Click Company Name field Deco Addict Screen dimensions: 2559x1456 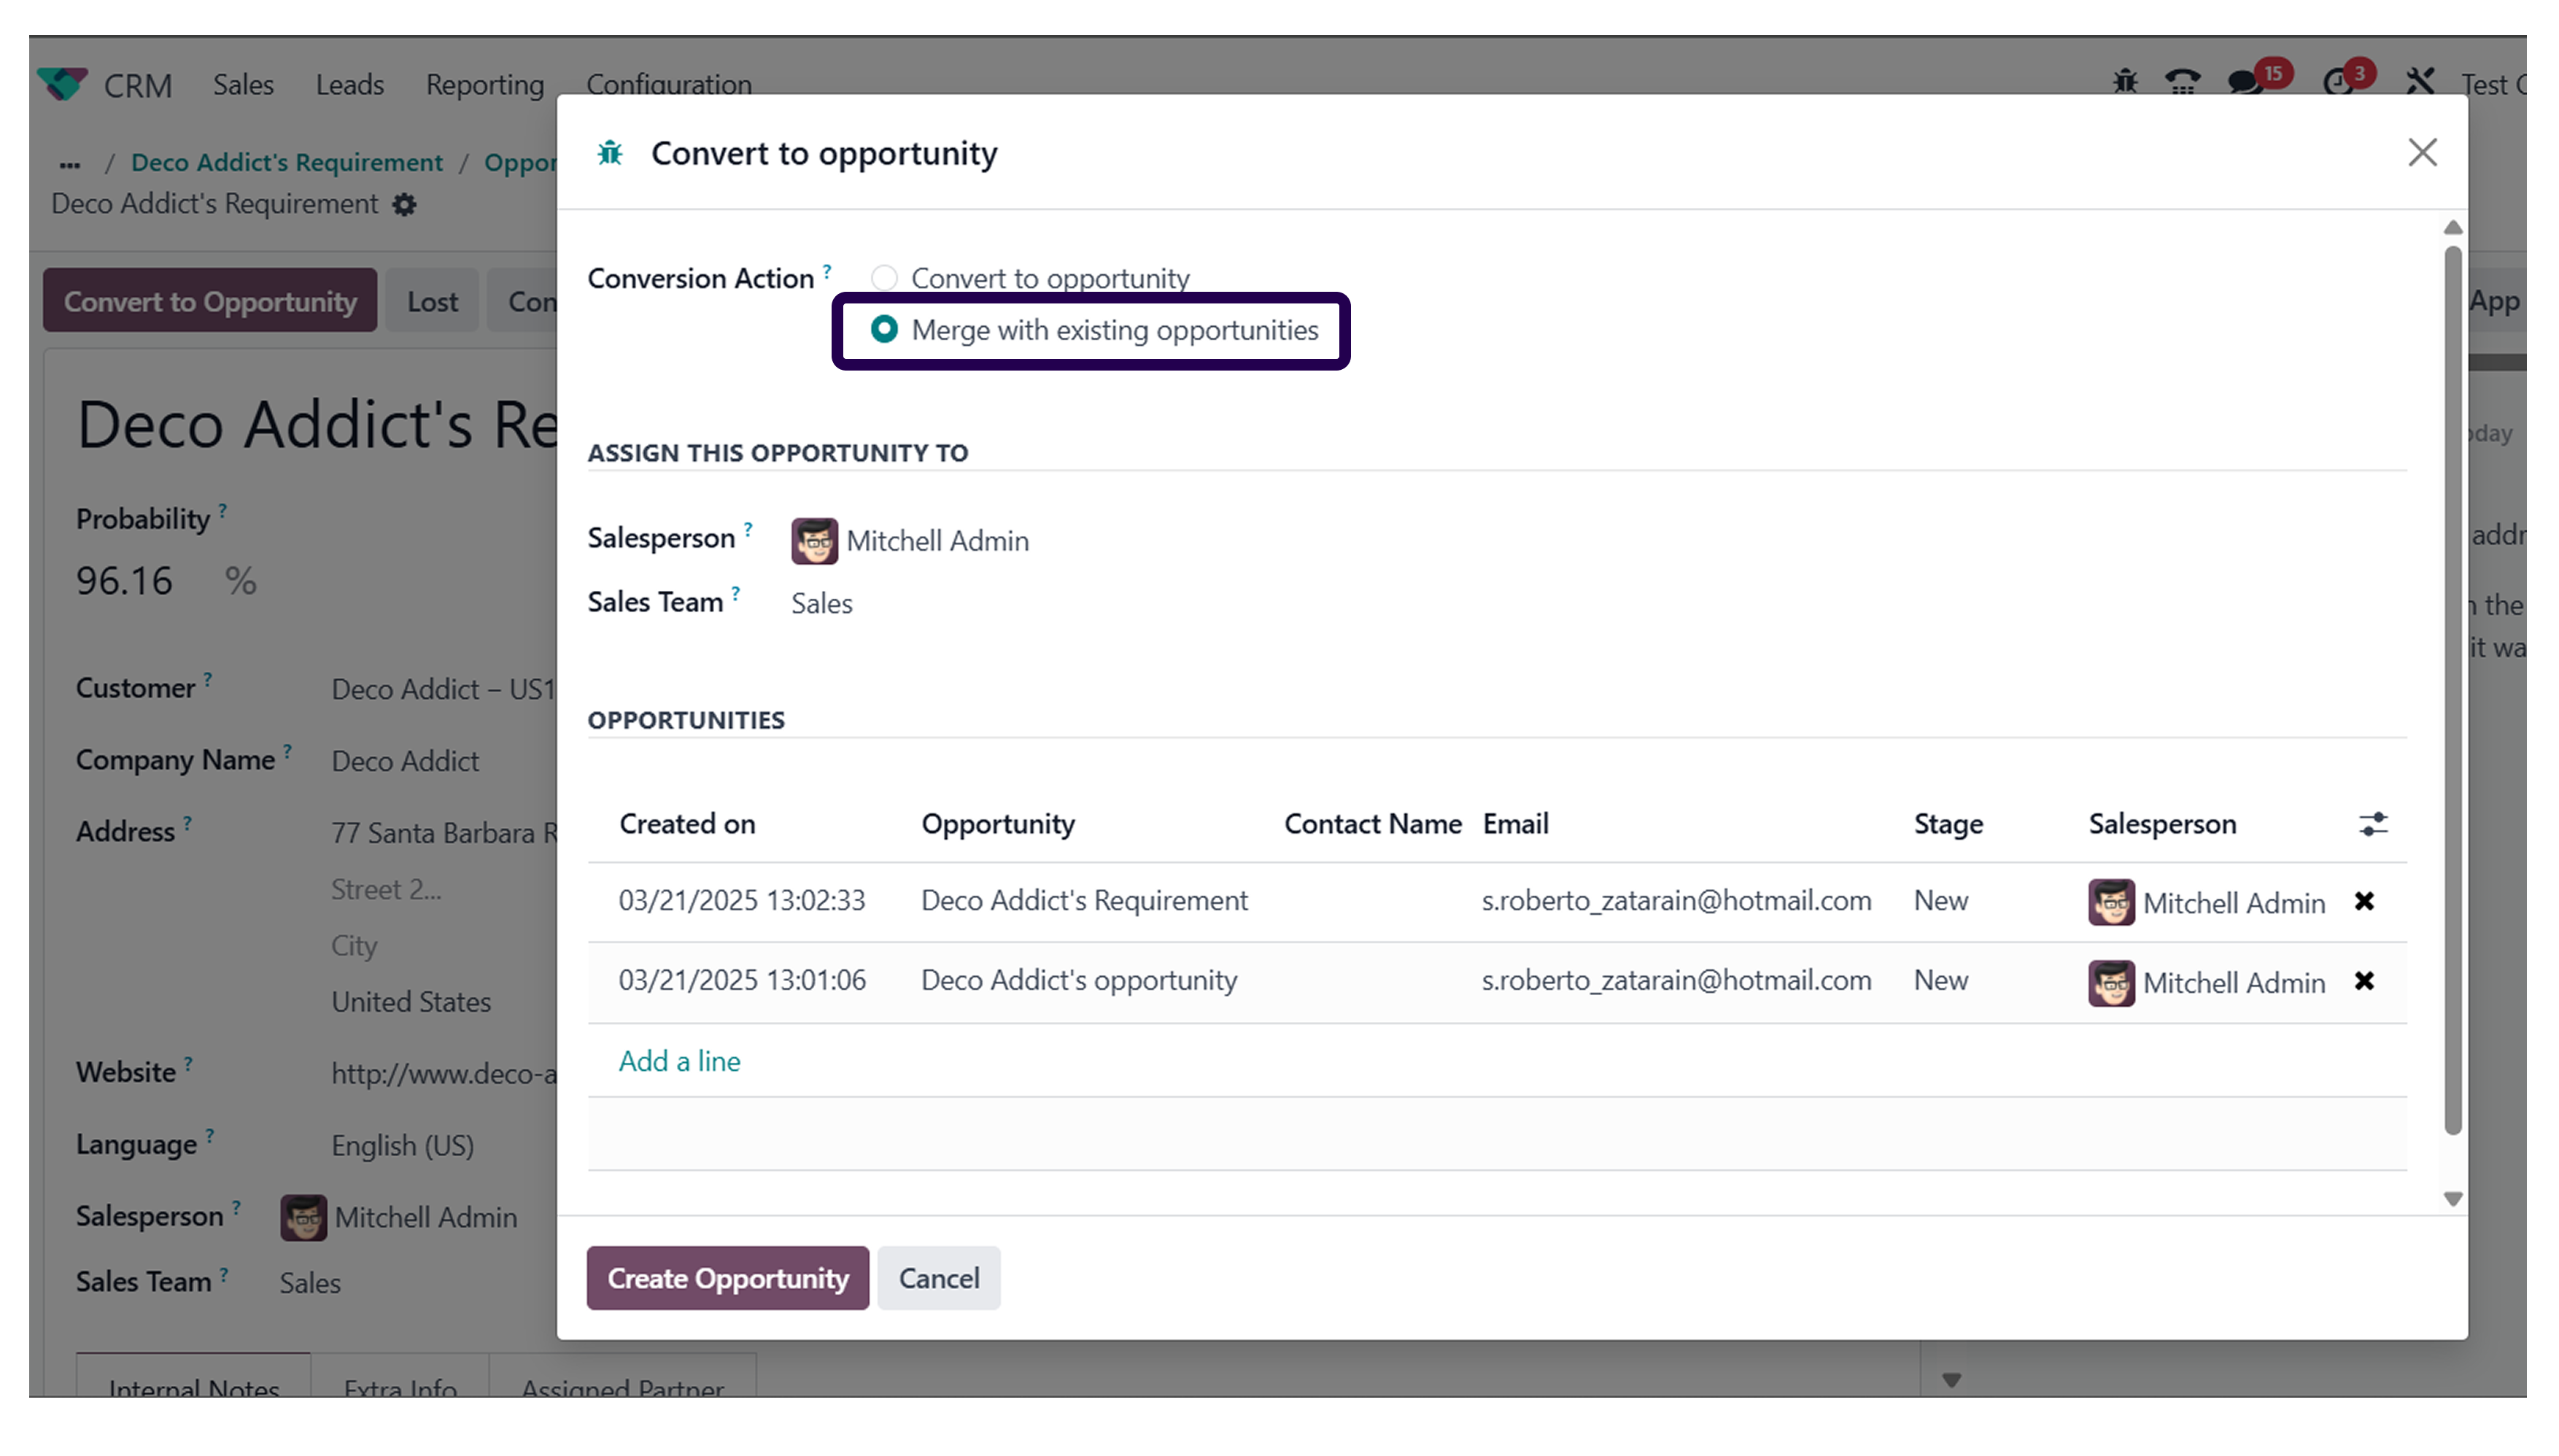click(405, 762)
